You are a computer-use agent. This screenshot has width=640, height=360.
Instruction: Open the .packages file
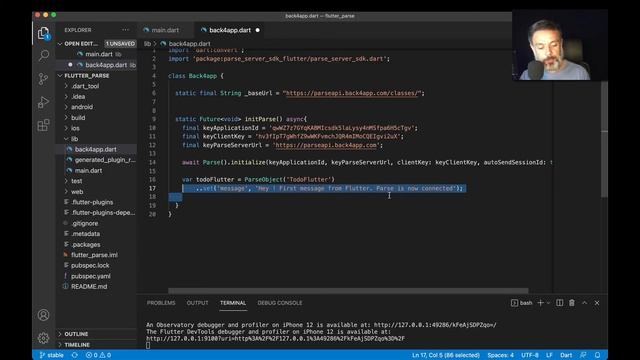[x=85, y=244]
